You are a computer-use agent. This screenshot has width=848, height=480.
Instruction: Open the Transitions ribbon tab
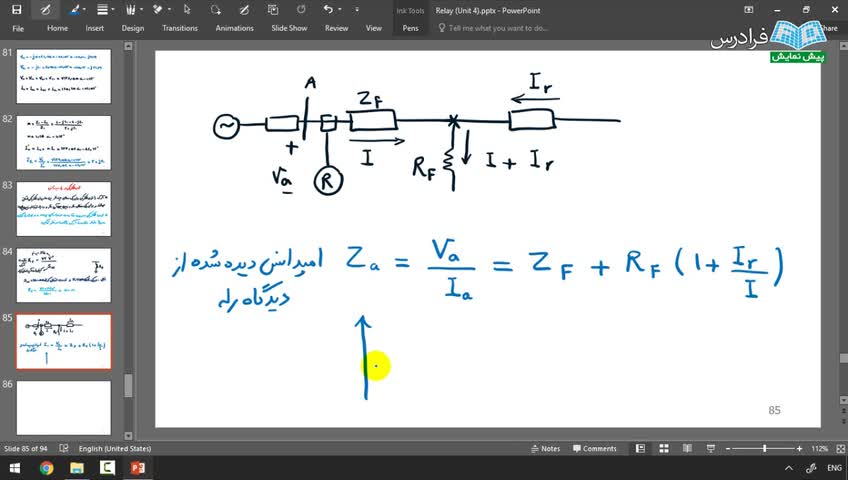(x=180, y=28)
